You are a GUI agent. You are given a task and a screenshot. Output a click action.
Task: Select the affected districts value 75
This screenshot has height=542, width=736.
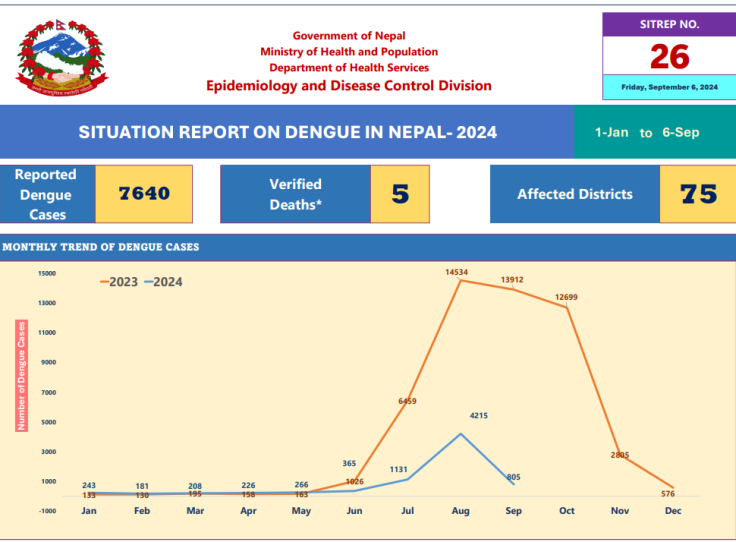pos(698,194)
